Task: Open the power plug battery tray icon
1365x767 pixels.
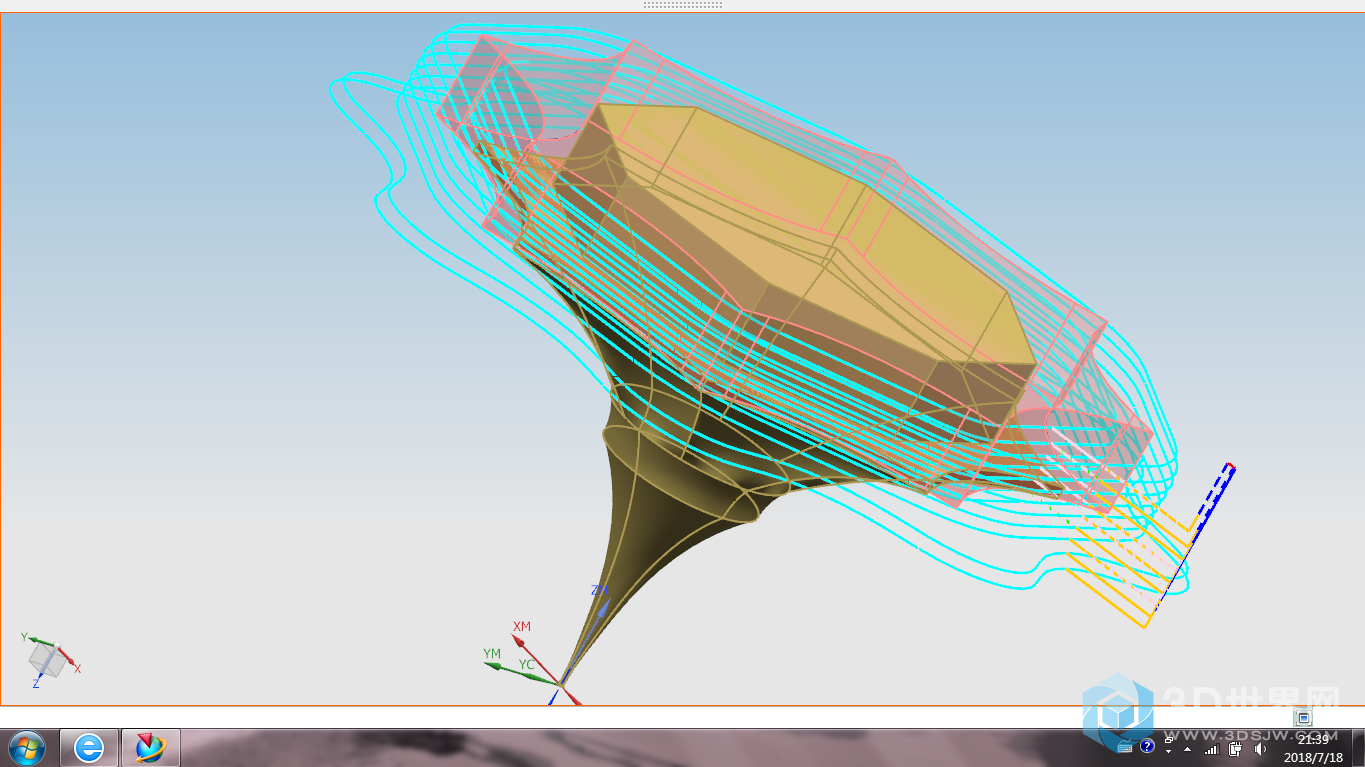Action: click(1236, 749)
